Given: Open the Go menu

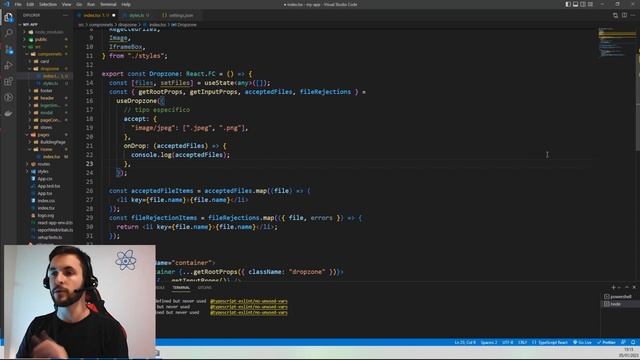Looking at the screenshot, I should coord(79,4).
